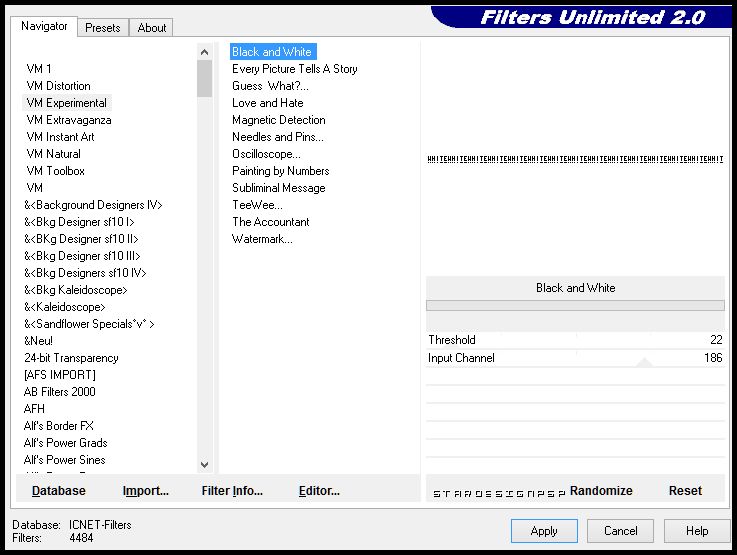
Task: Click the Input Channel slider row
Action: 575,358
